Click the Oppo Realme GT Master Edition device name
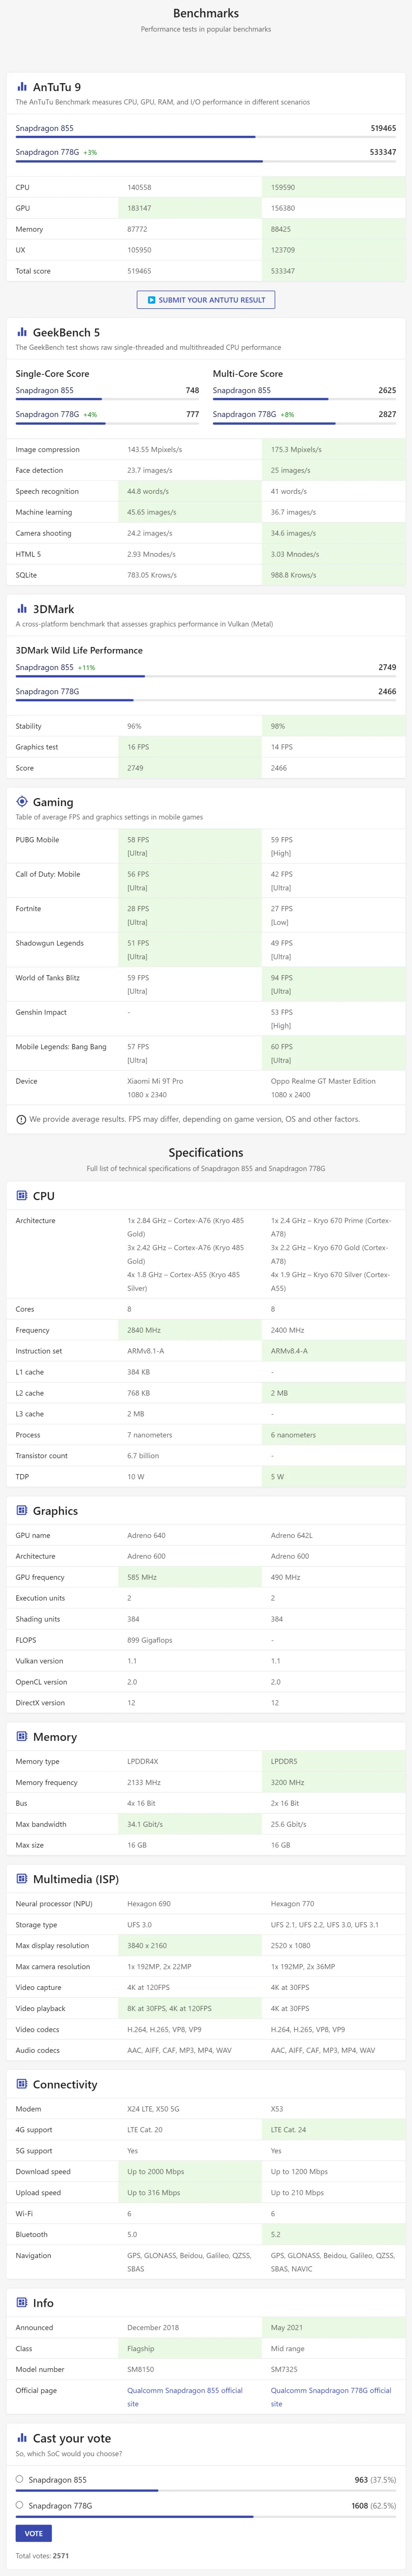Screen dimensions: 412x2576 (323, 1081)
